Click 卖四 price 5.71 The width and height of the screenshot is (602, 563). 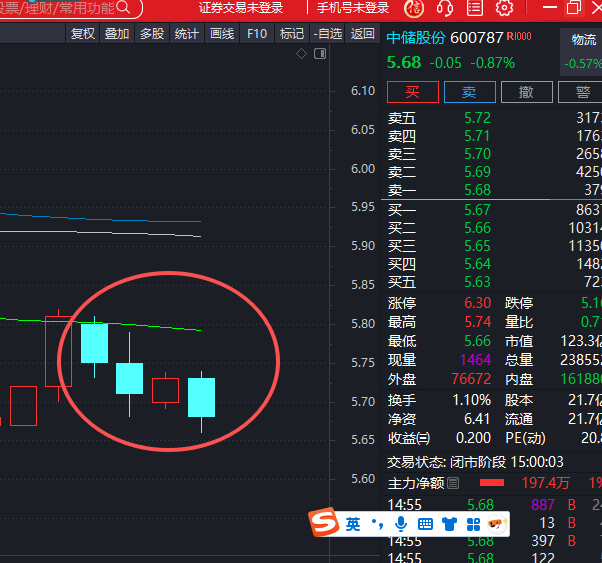478,136
